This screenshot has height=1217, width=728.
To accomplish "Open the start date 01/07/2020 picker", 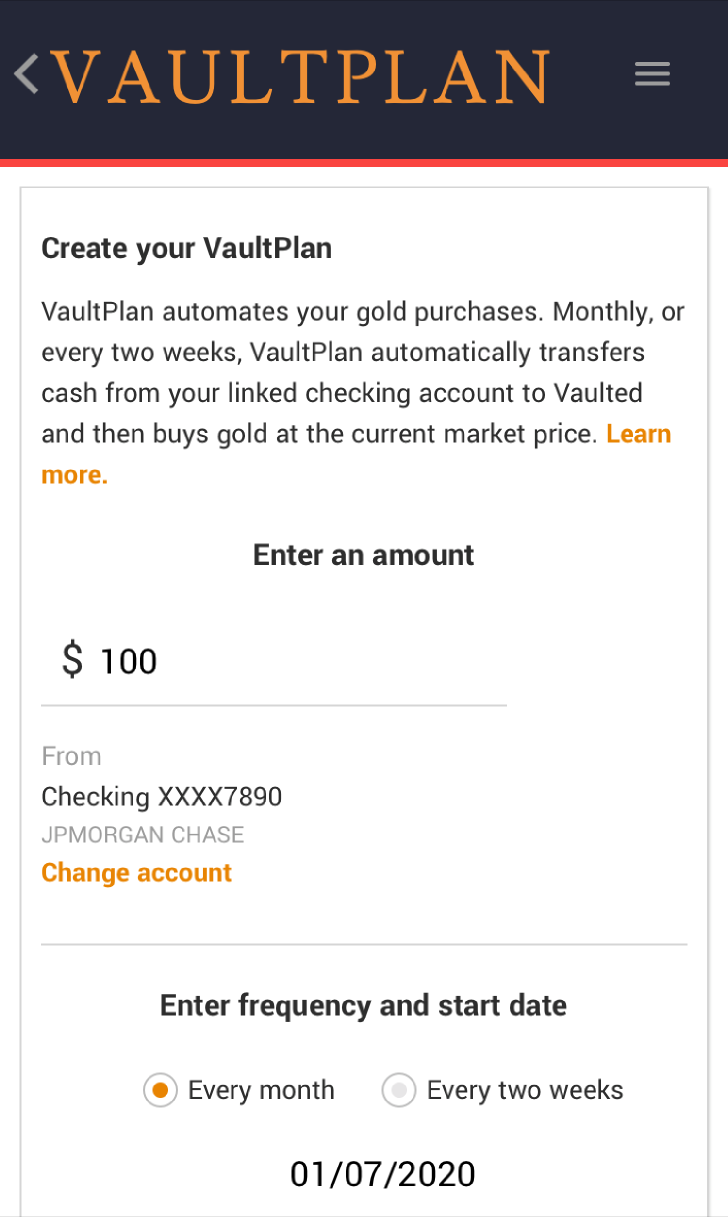I will coord(382,1174).
